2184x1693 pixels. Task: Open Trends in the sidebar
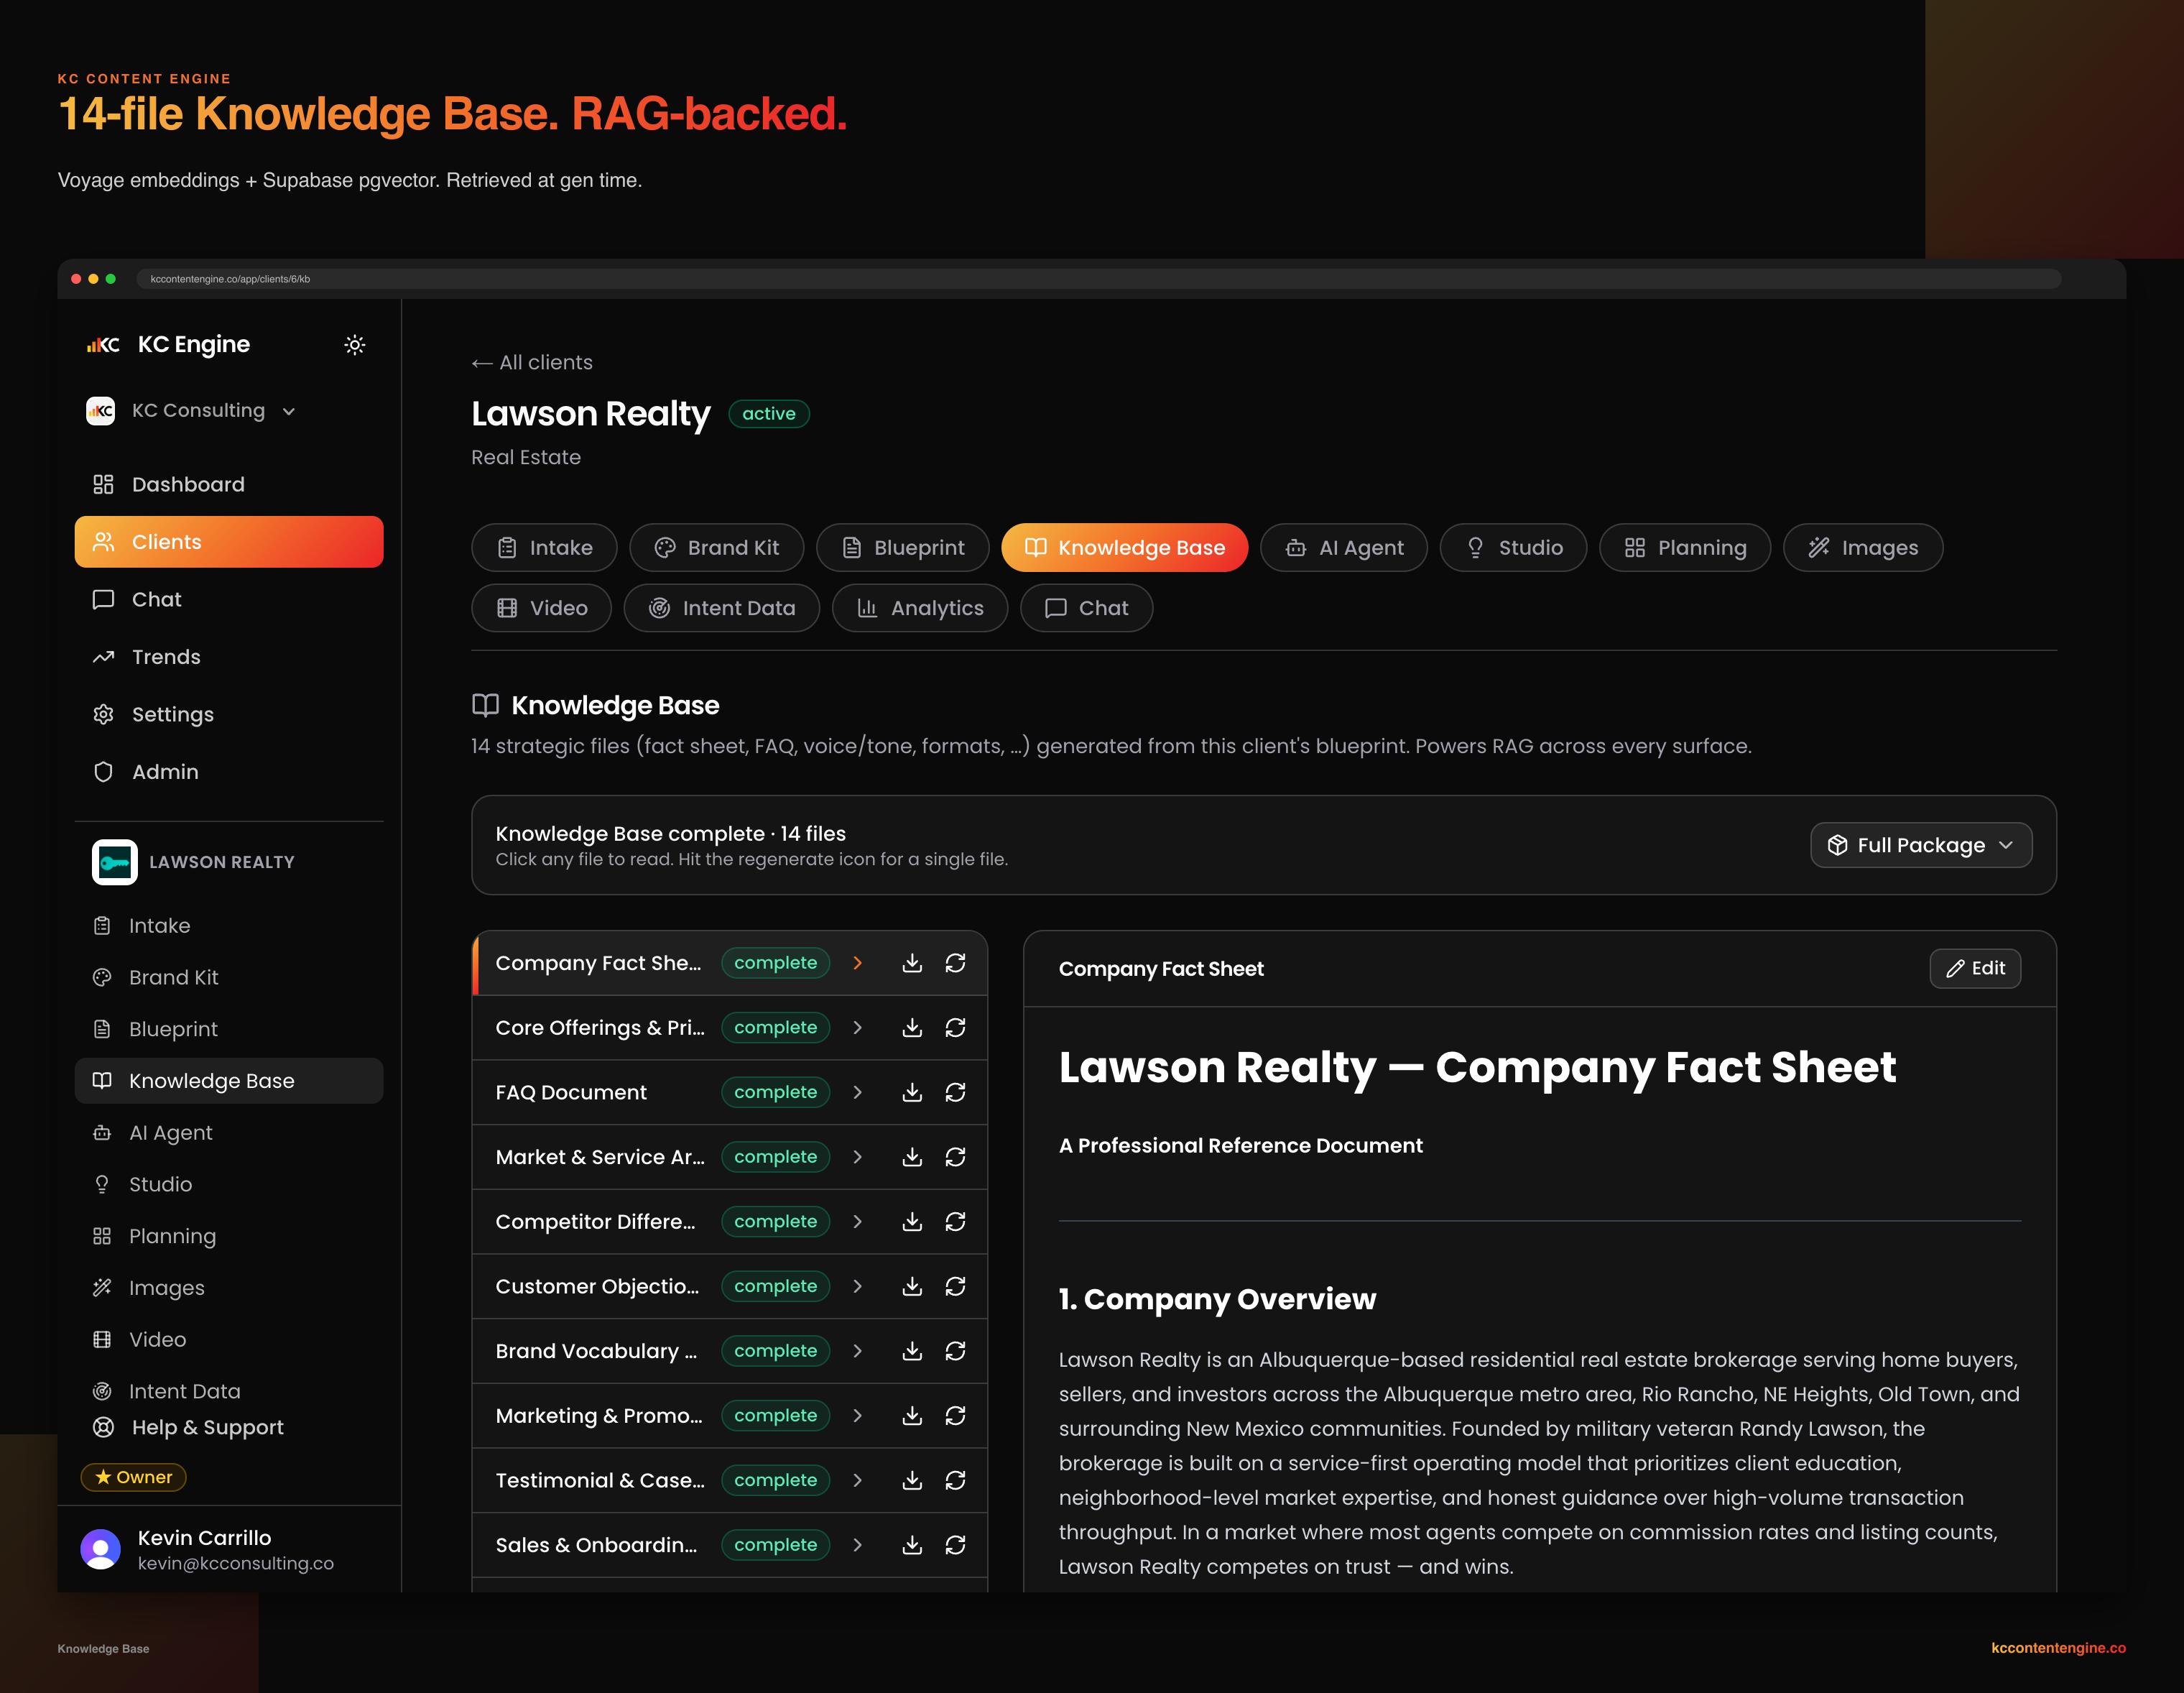[229, 657]
